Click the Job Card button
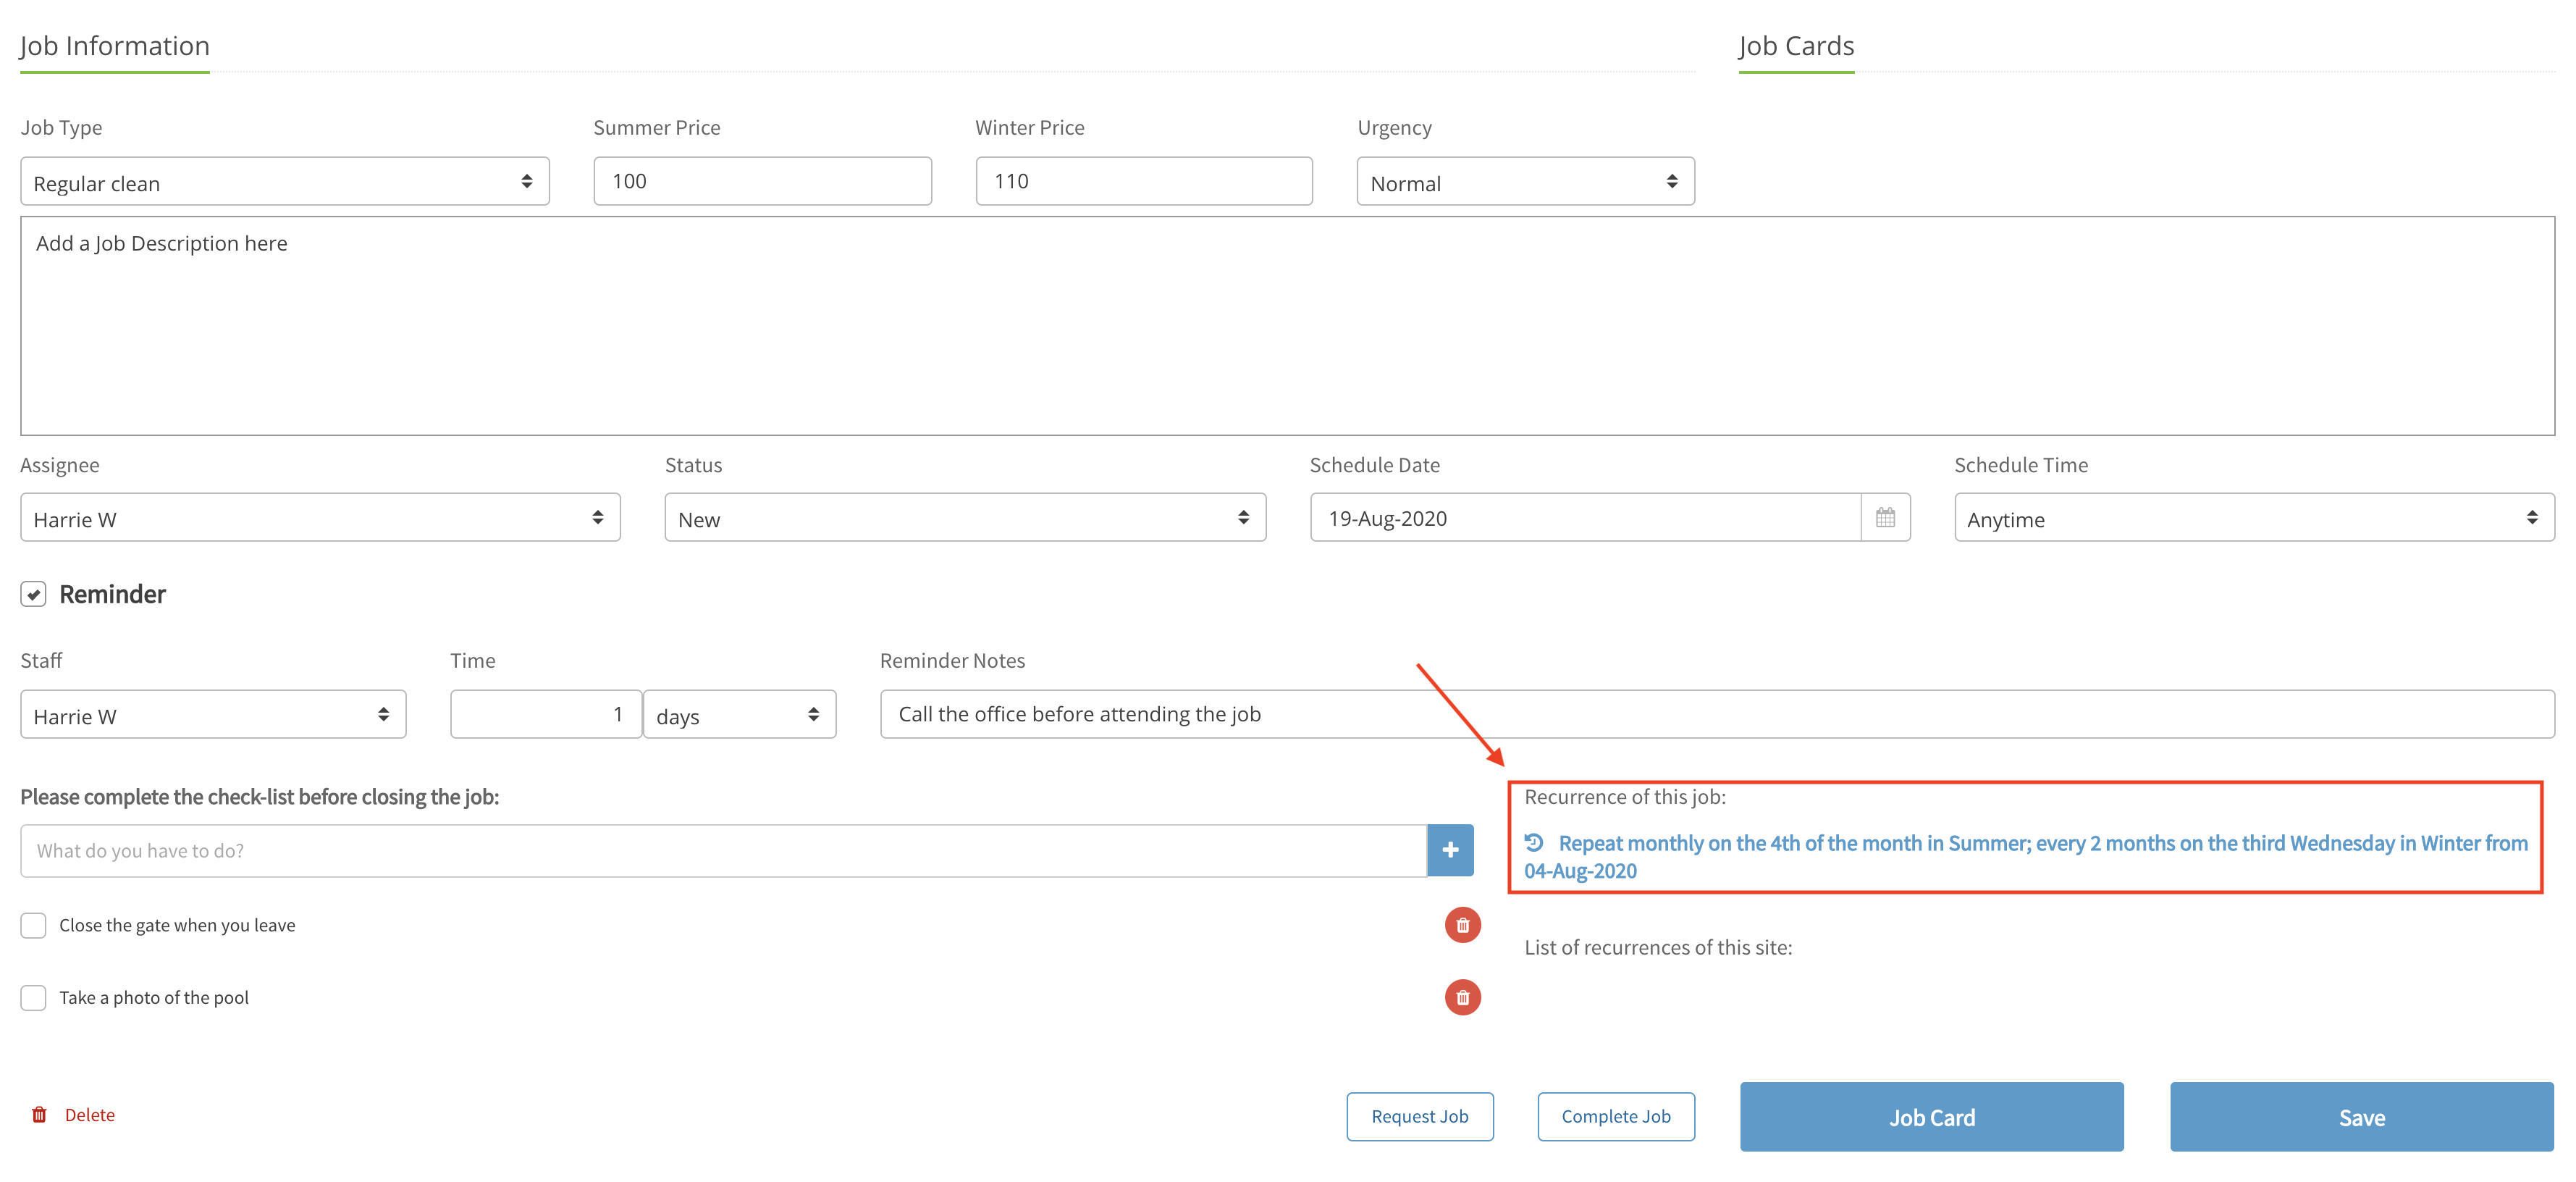The image size is (2576, 1182). pyautogui.click(x=1931, y=1117)
